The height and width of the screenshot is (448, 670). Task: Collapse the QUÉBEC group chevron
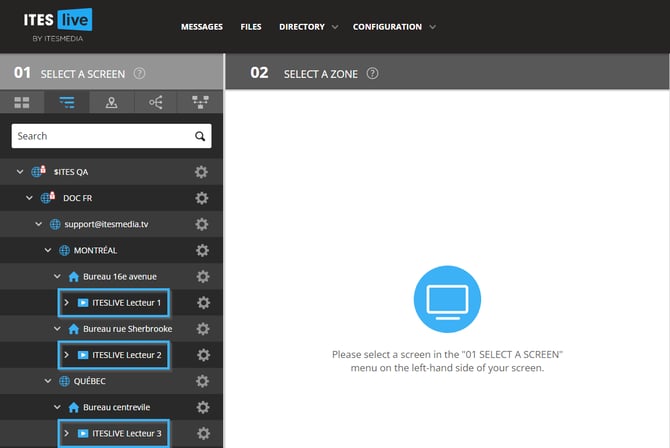tap(48, 381)
